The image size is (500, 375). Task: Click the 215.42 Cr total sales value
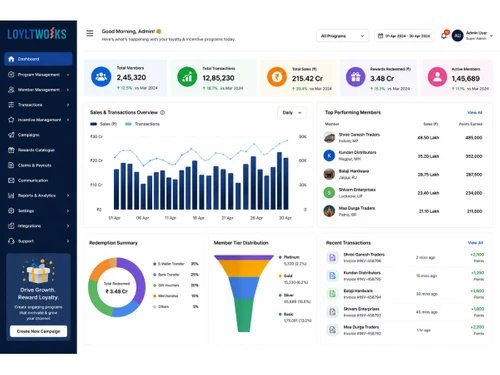pos(307,79)
